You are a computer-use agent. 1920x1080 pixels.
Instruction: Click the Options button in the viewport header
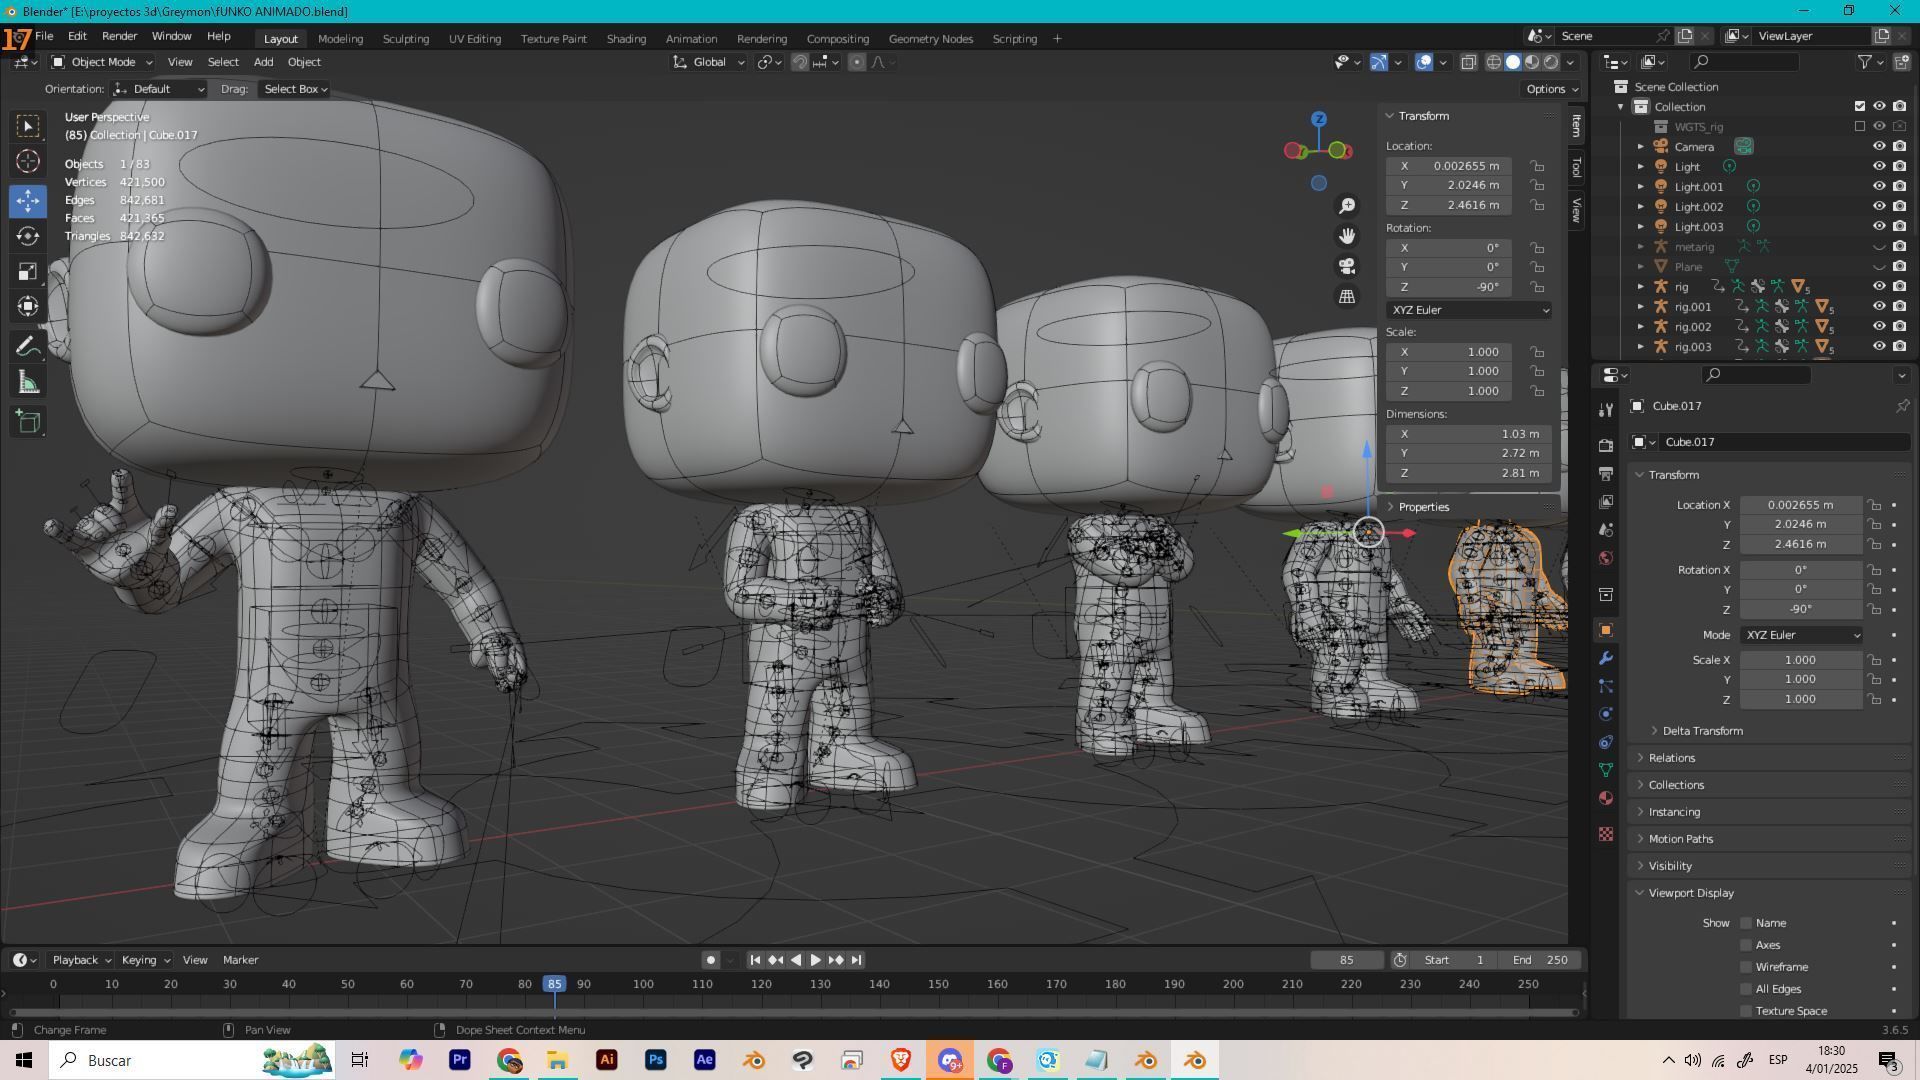[x=1551, y=89]
